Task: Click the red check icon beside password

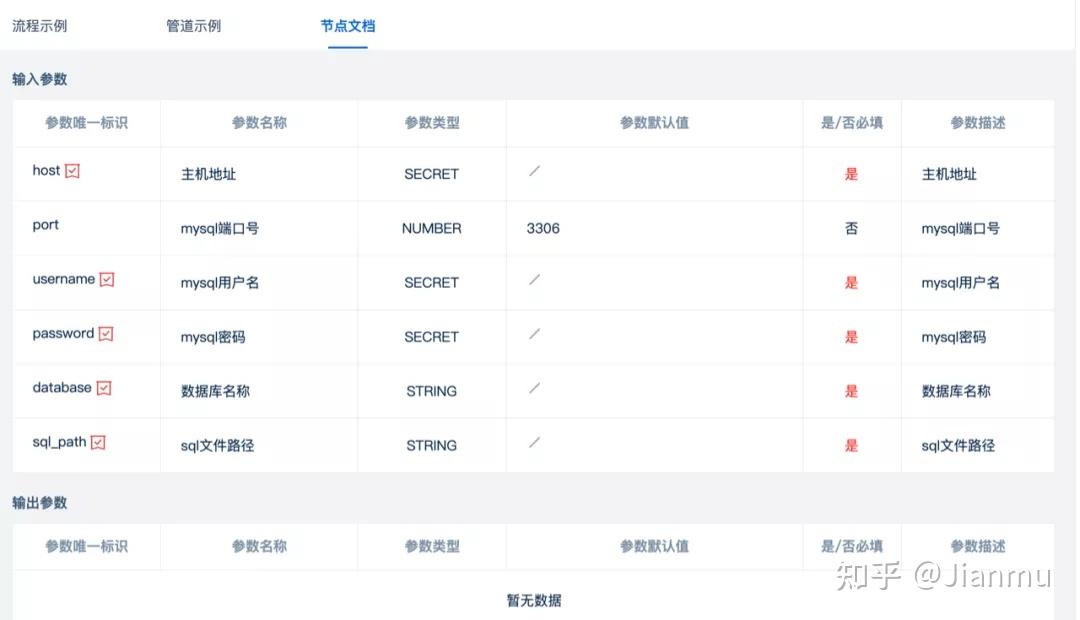Action: pos(106,334)
